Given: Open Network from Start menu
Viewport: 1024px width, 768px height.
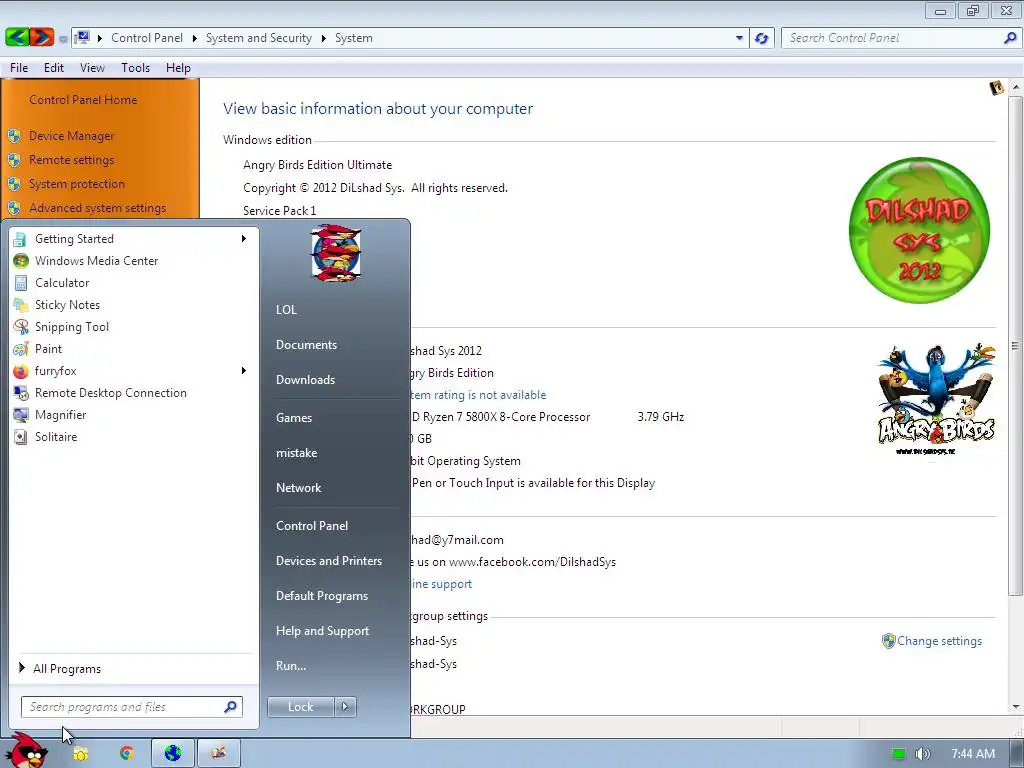Looking at the screenshot, I should (298, 488).
